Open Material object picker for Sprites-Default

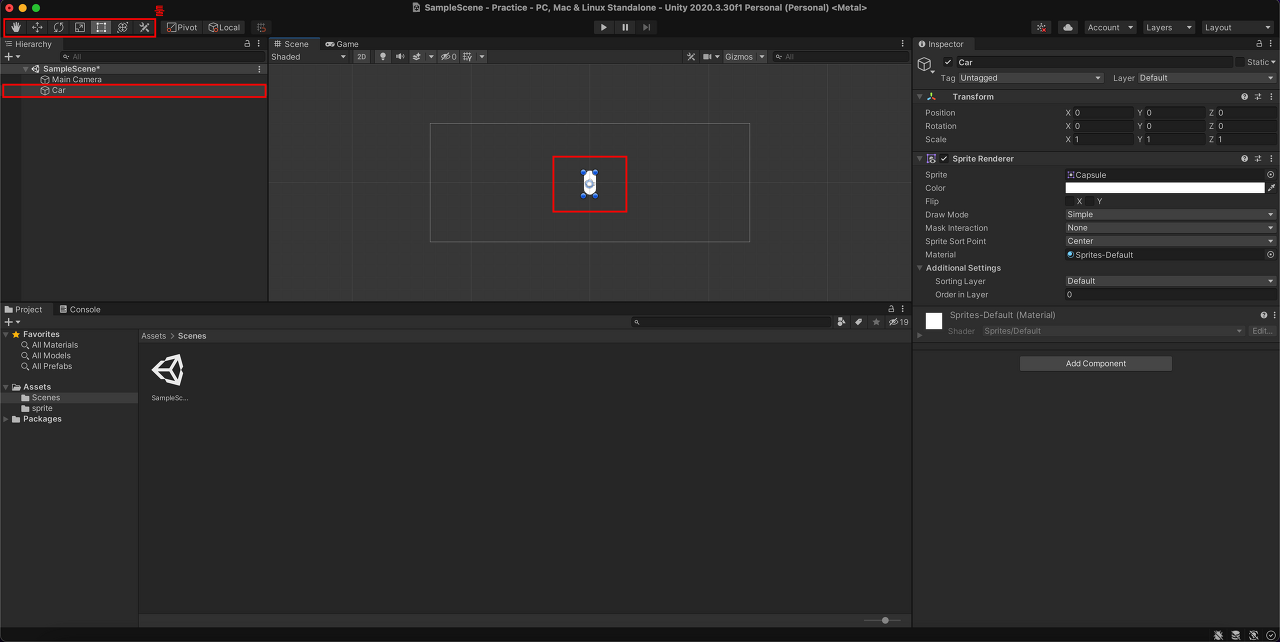pyautogui.click(x=1271, y=255)
